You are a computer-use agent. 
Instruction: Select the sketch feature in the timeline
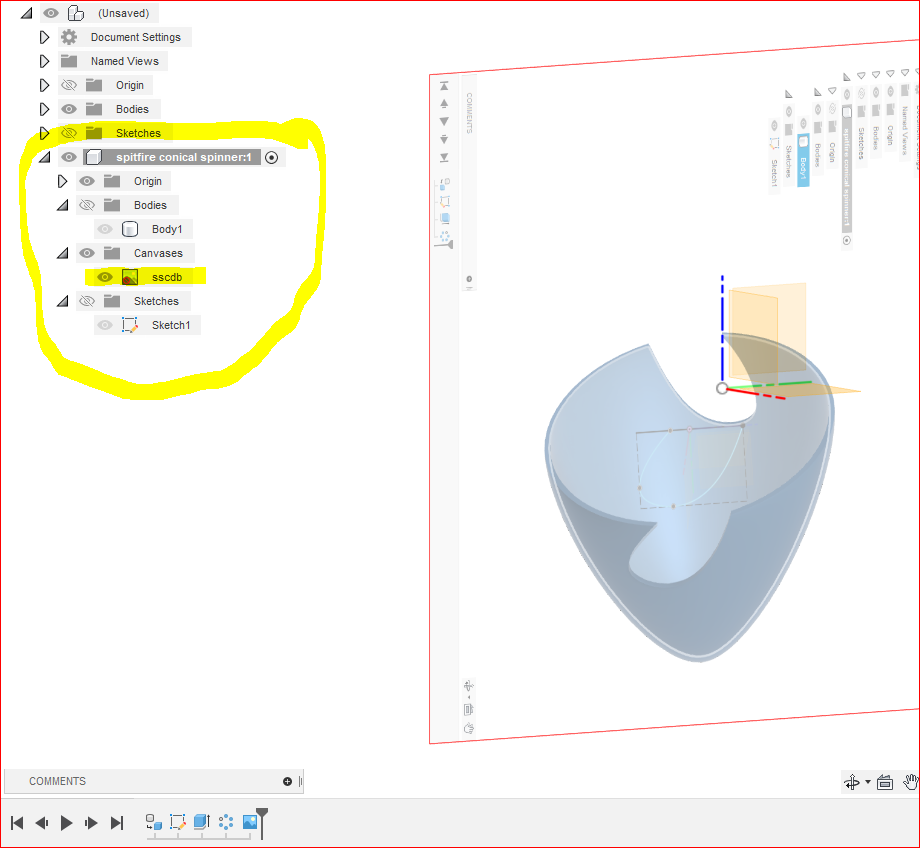coord(177,822)
